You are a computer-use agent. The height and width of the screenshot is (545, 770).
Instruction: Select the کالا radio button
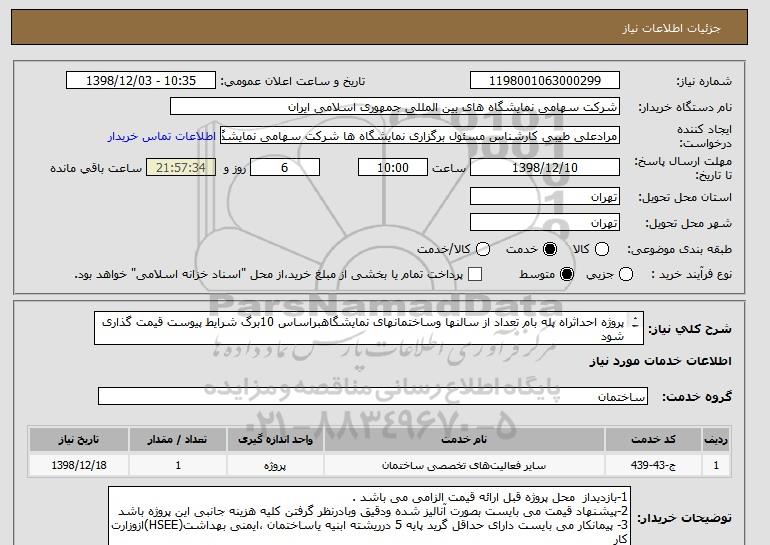pyautogui.click(x=602, y=249)
